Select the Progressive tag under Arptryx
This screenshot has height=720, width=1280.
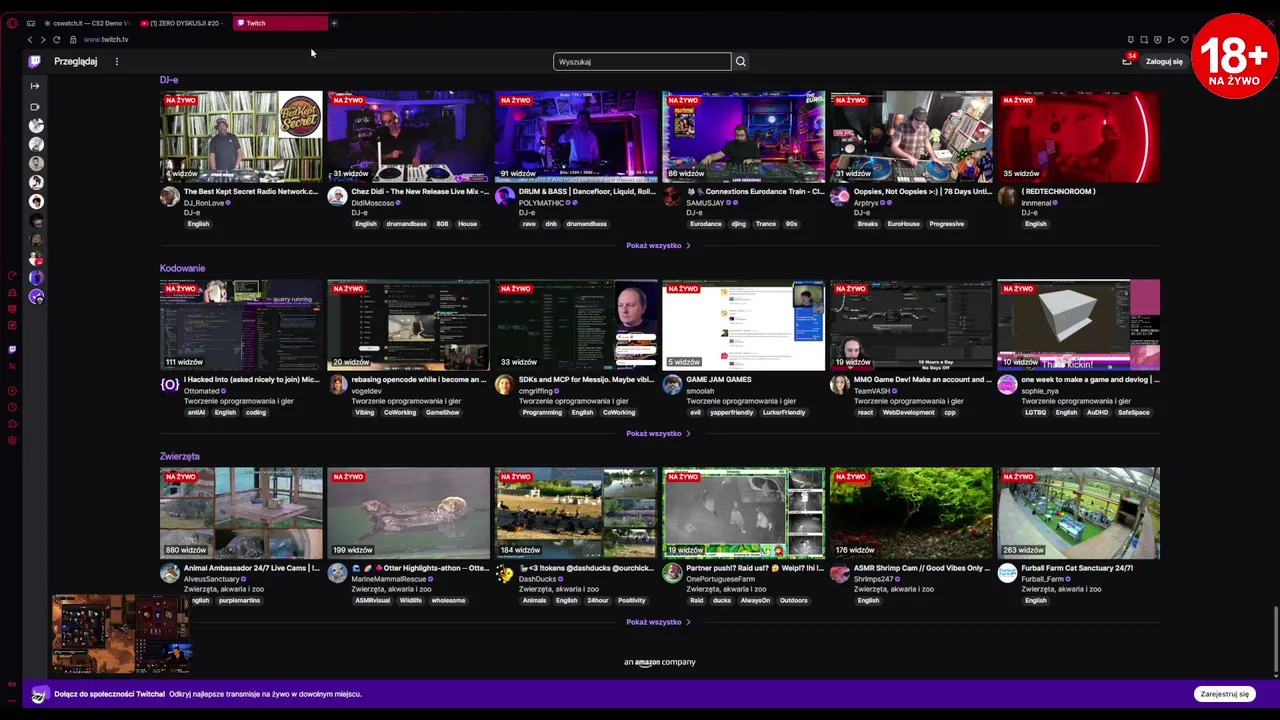click(947, 224)
